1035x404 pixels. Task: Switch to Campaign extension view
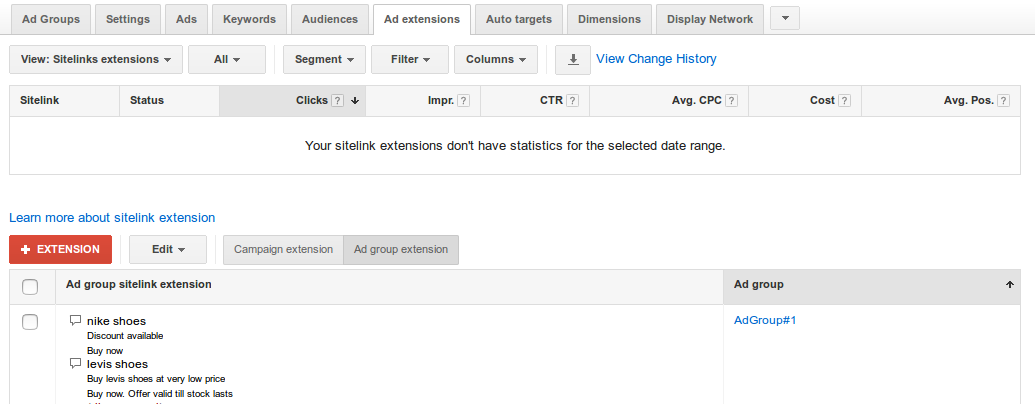(x=283, y=250)
